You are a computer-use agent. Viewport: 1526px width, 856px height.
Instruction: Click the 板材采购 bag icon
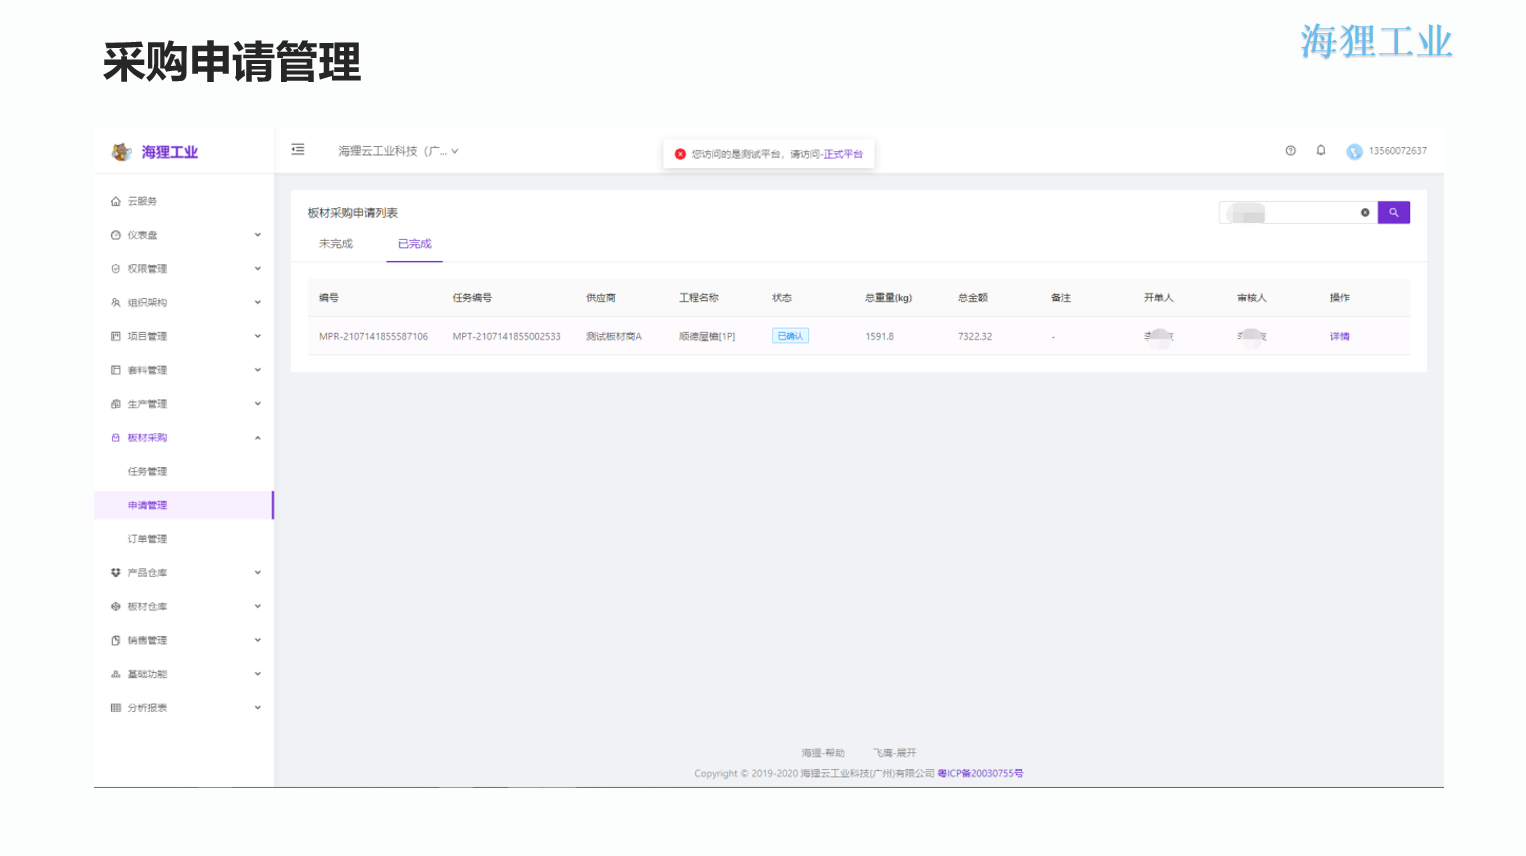point(116,438)
